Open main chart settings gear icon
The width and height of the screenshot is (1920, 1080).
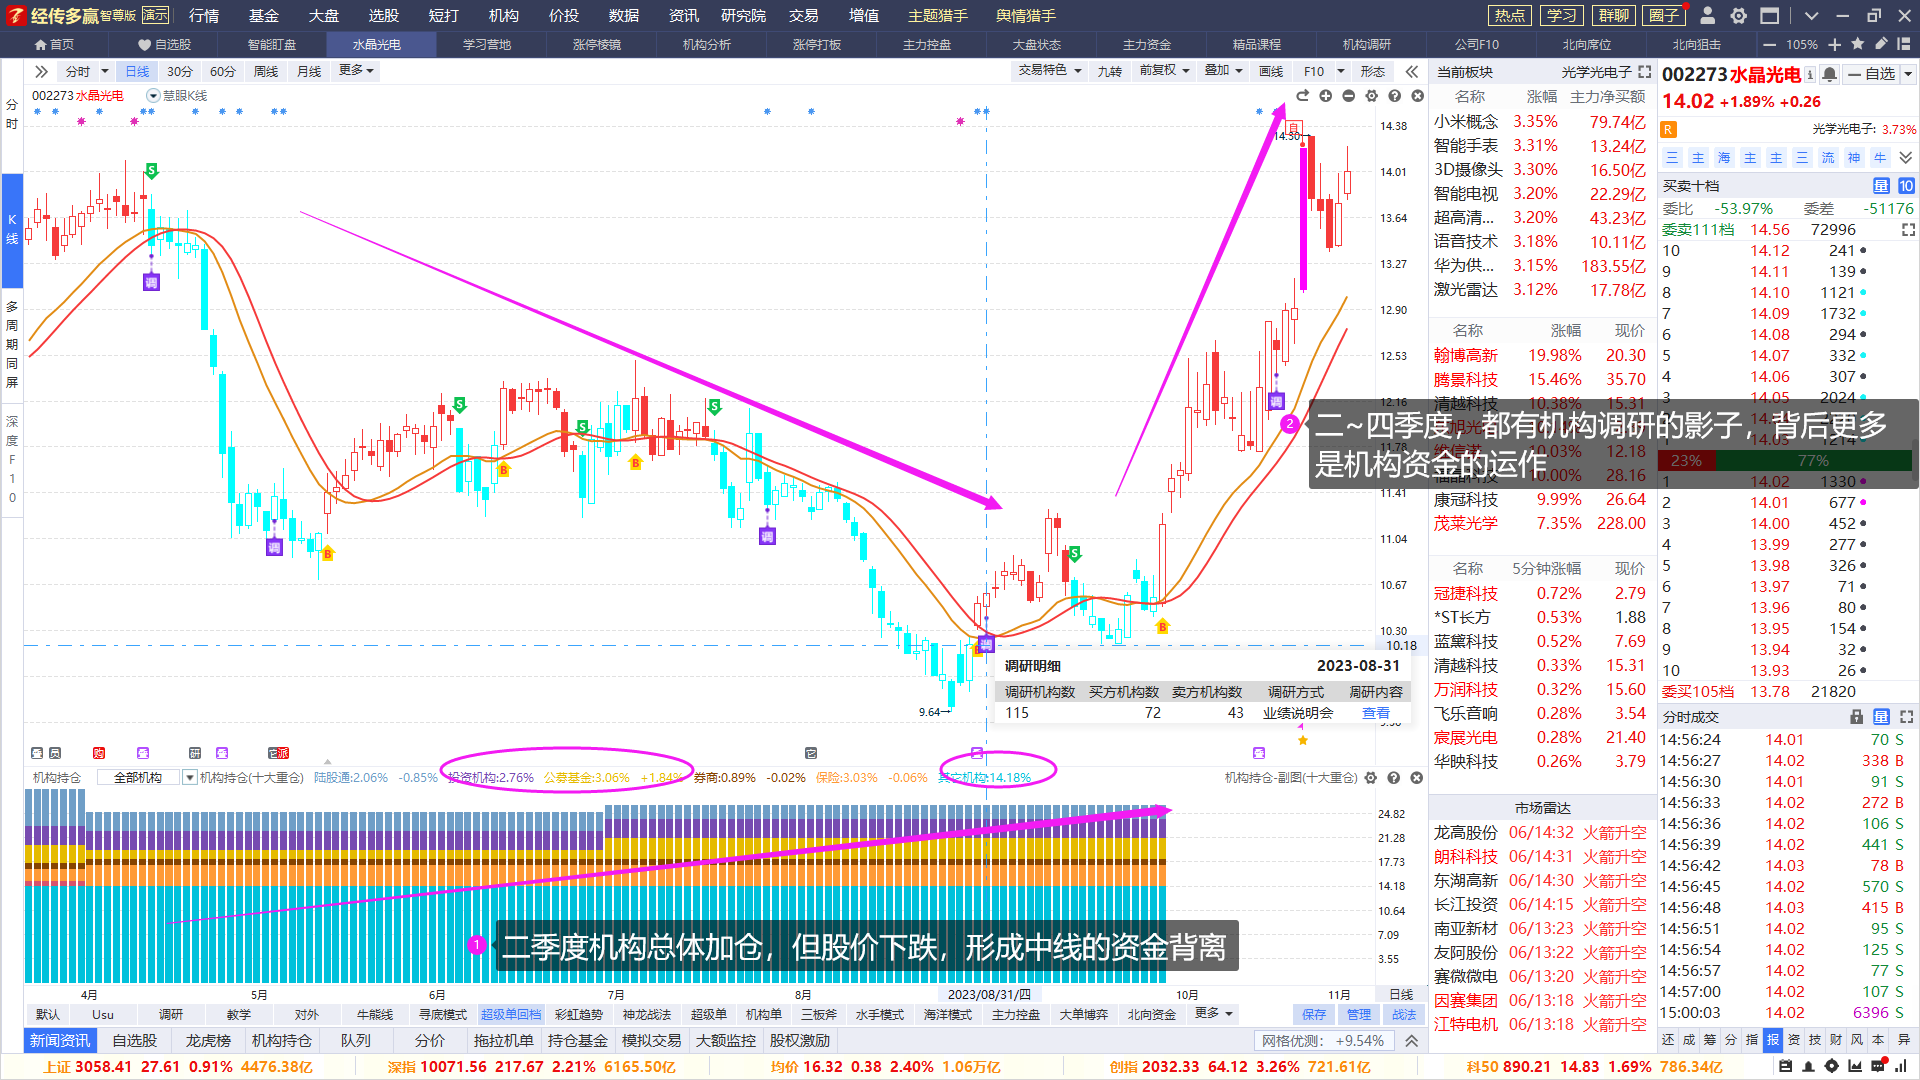[1371, 96]
